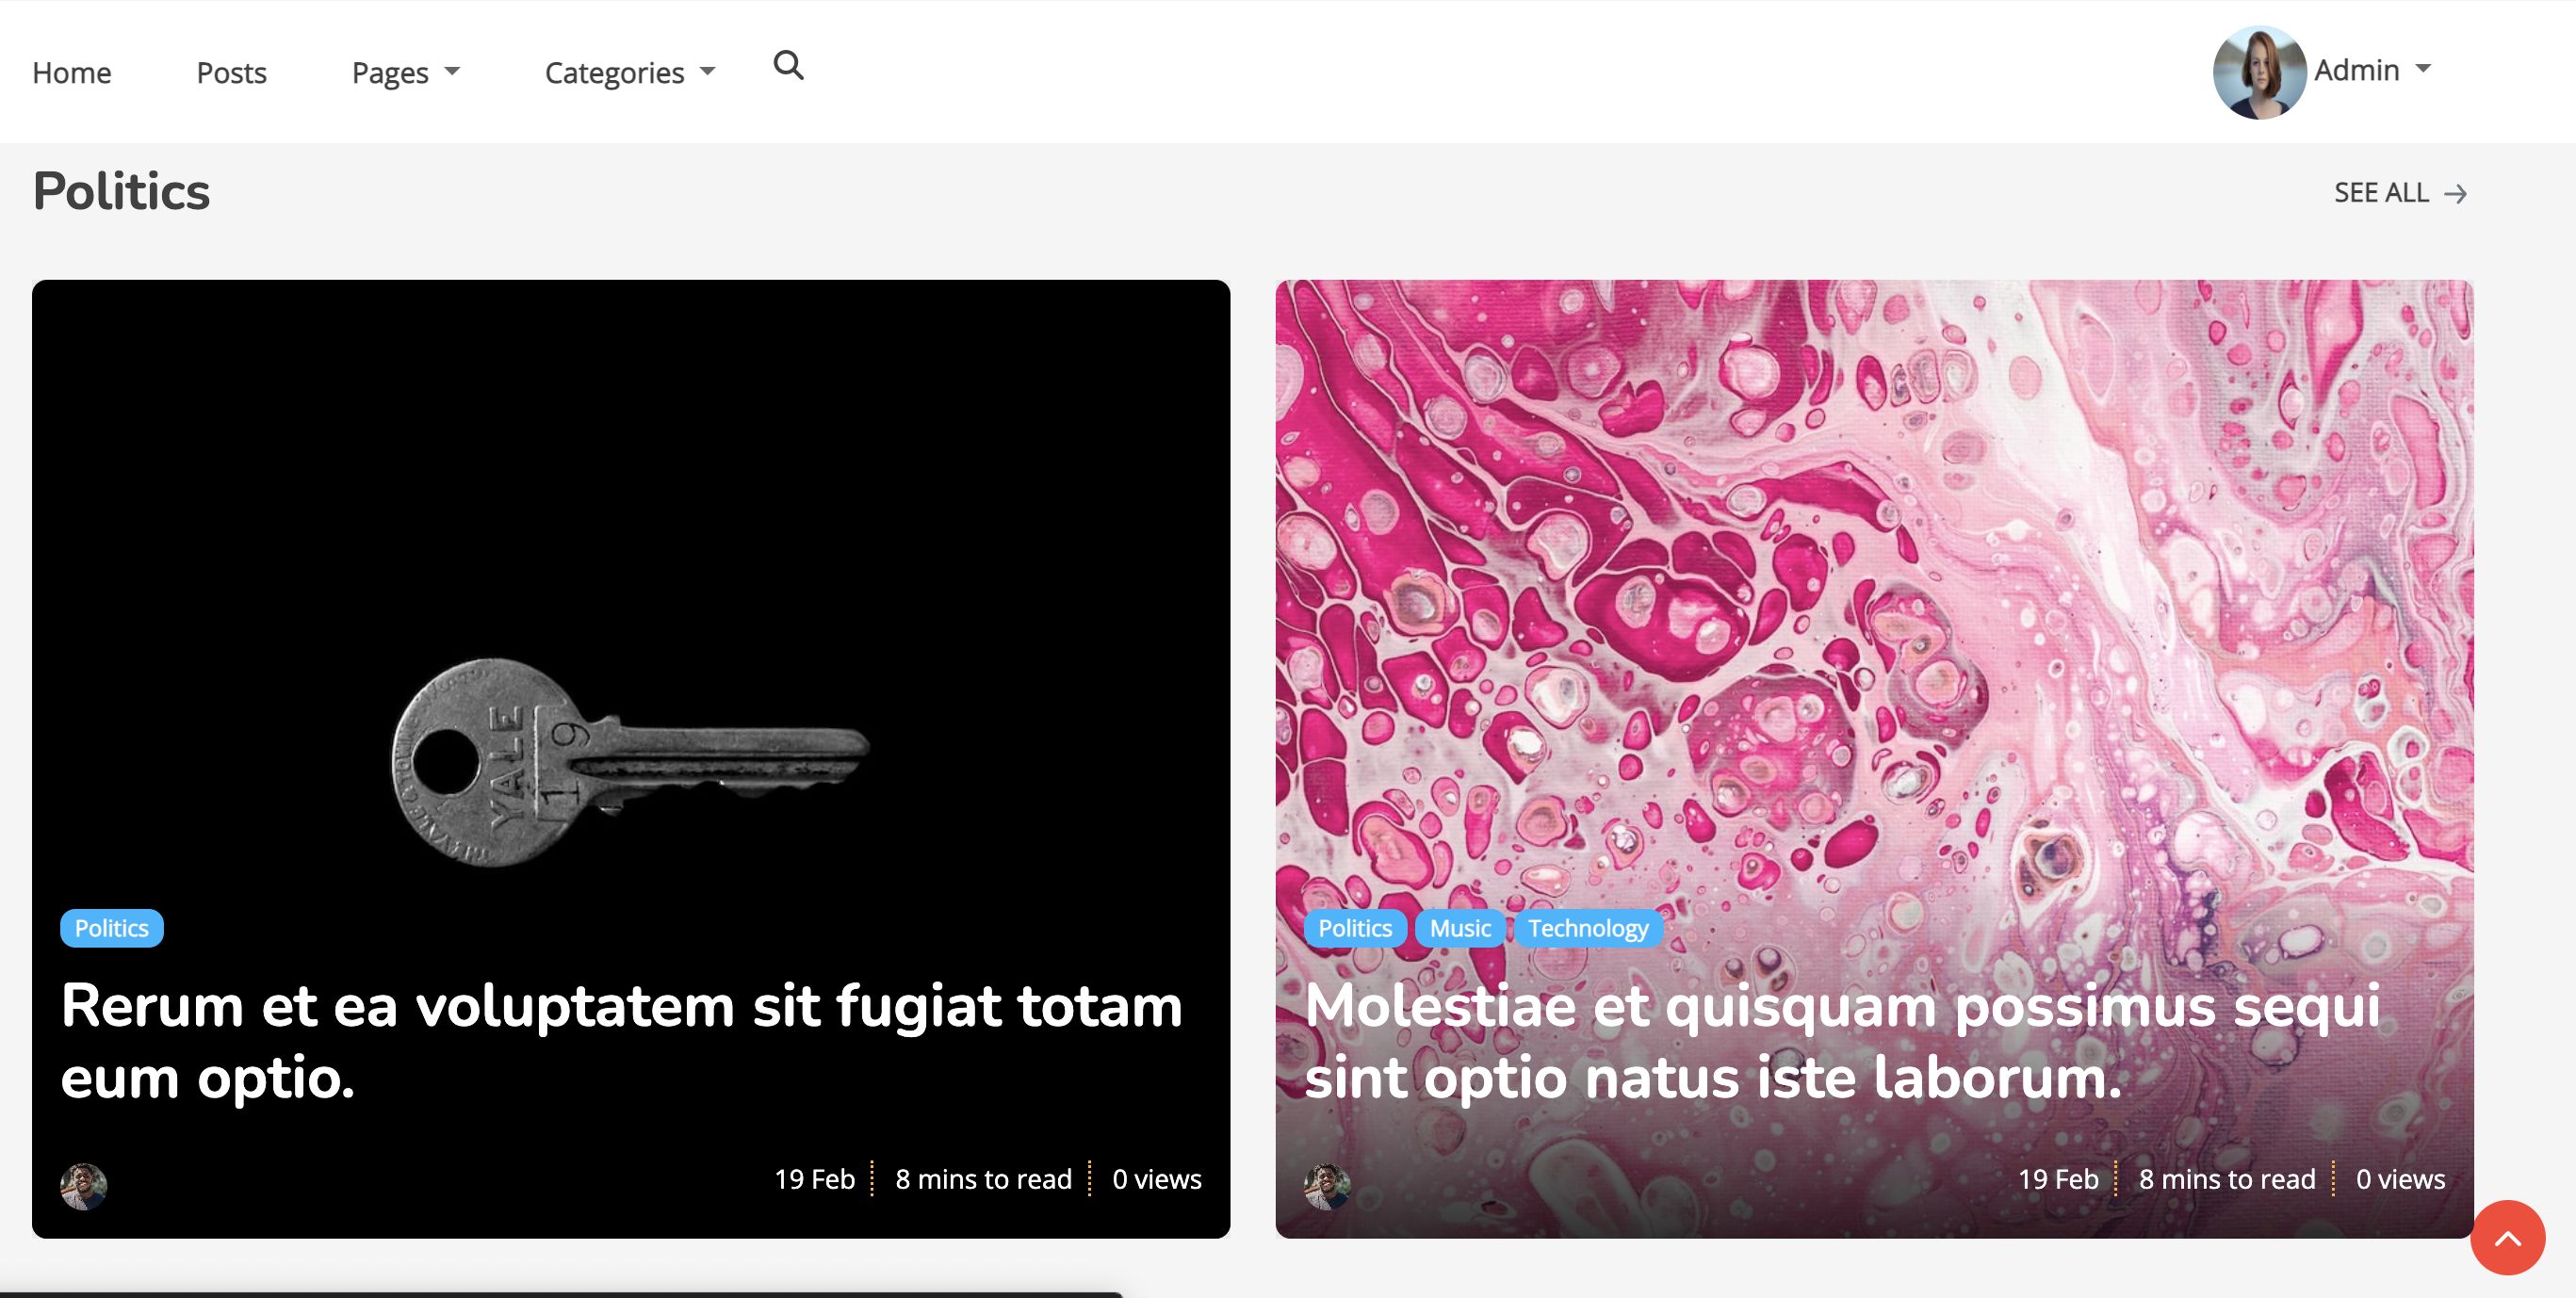Select the Music category tag

click(1459, 928)
